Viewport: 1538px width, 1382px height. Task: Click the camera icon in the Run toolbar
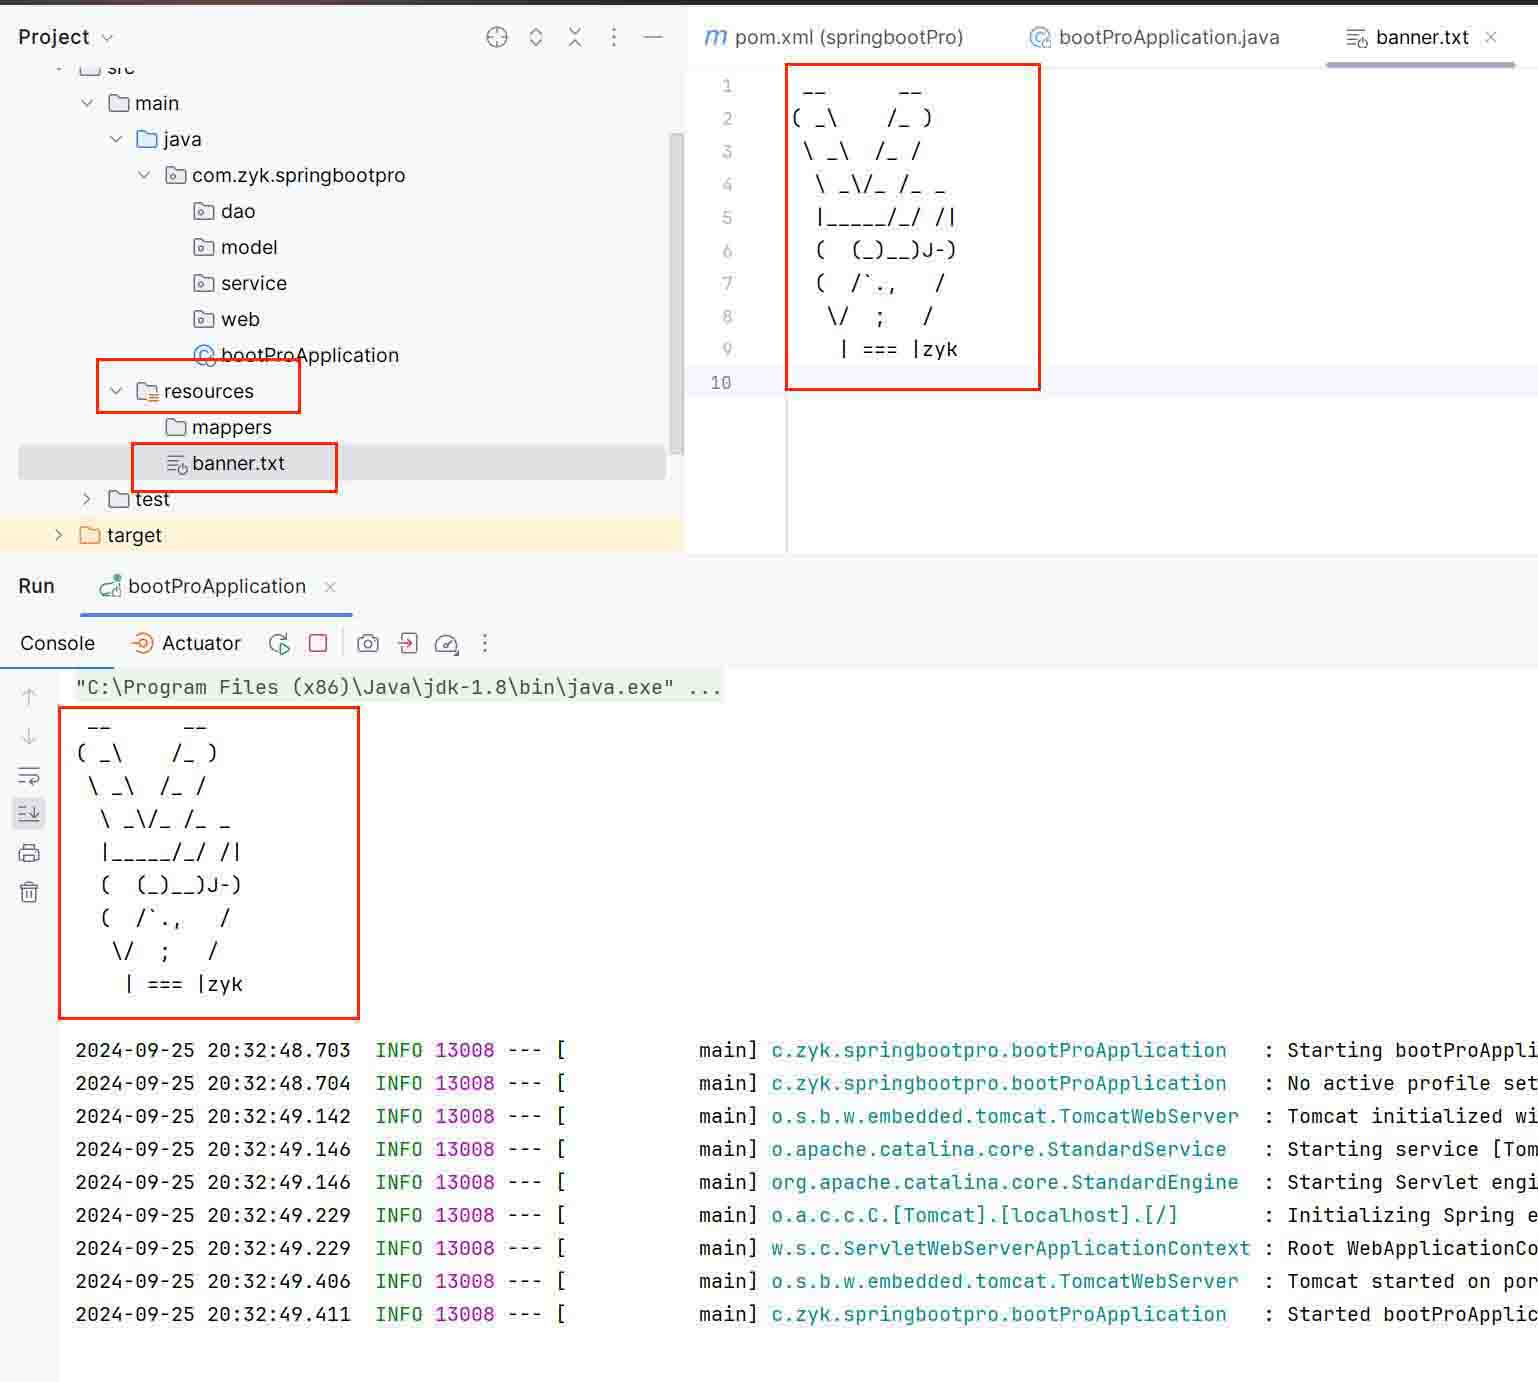pyautogui.click(x=368, y=643)
